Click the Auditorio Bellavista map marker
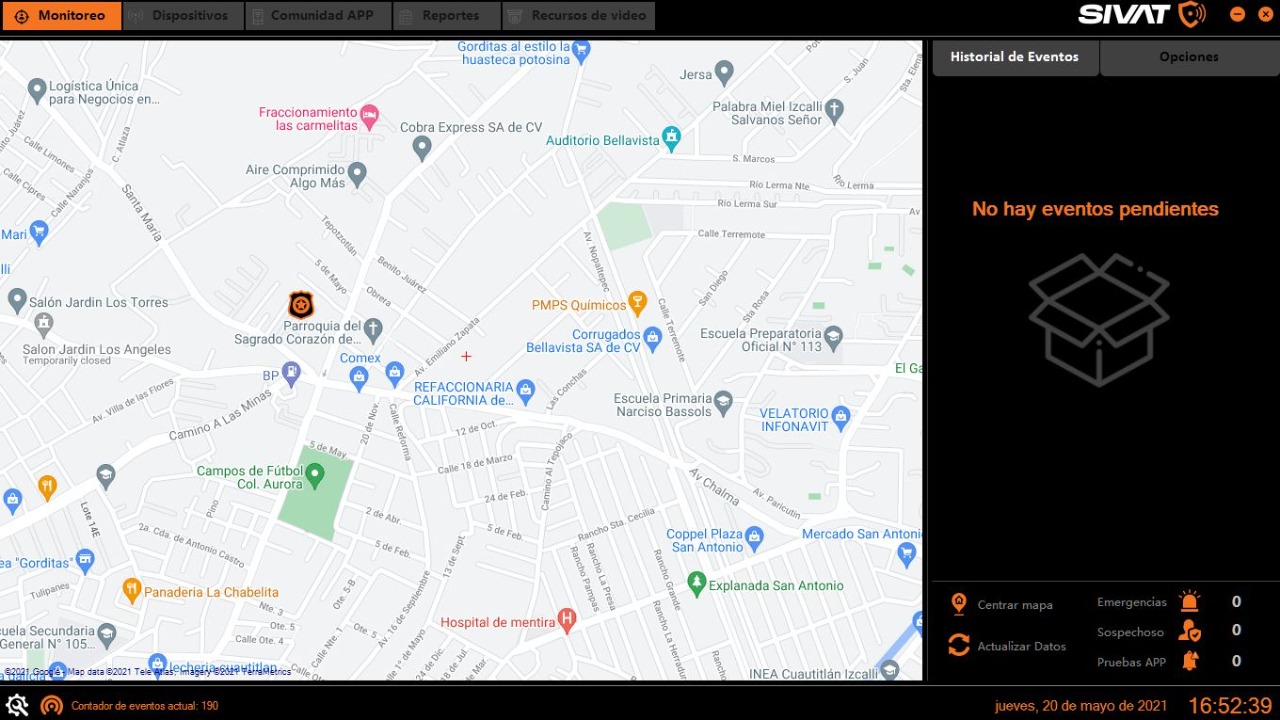The height and width of the screenshot is (720, 1280). point(671,137)
